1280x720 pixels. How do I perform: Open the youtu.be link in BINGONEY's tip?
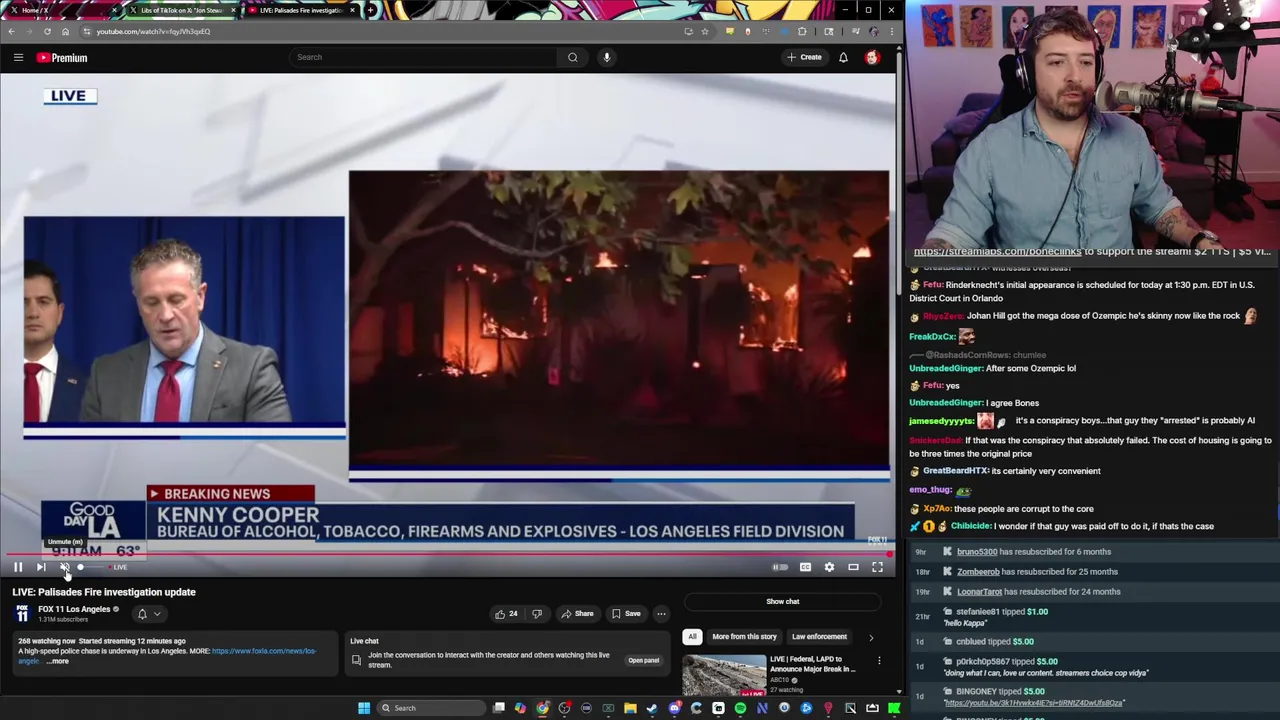point(1033,703)
